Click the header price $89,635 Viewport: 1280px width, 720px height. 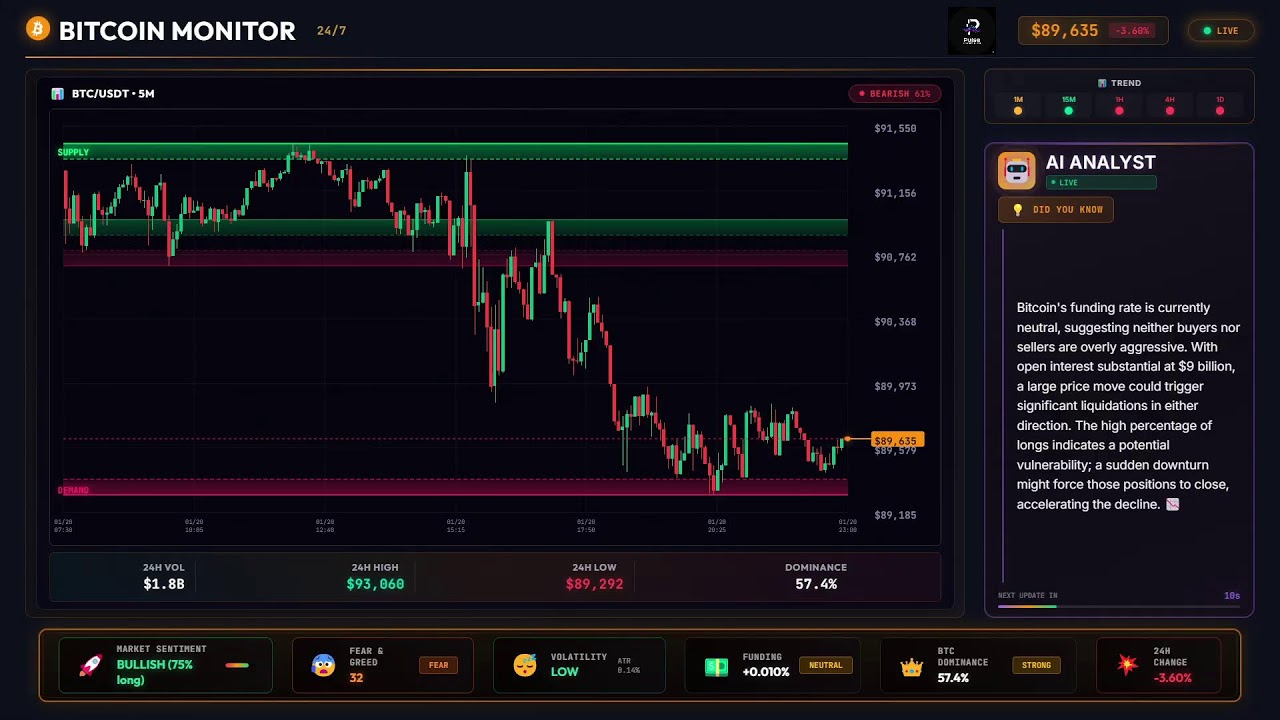[1064, 31]
